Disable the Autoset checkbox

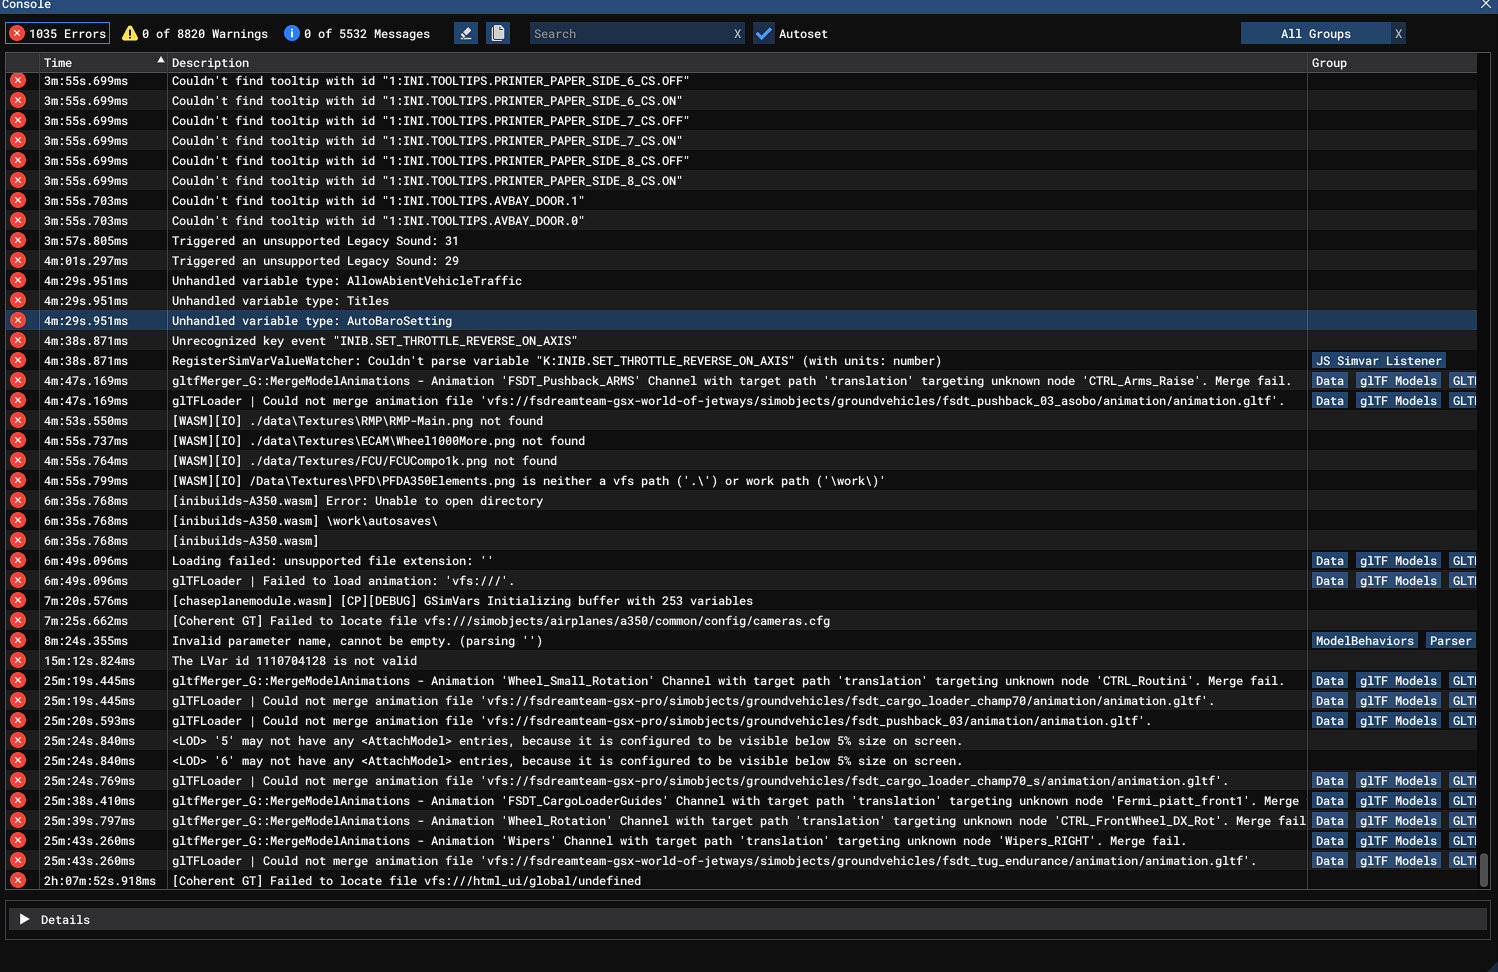pyautogui.click(x=764, y=34)
